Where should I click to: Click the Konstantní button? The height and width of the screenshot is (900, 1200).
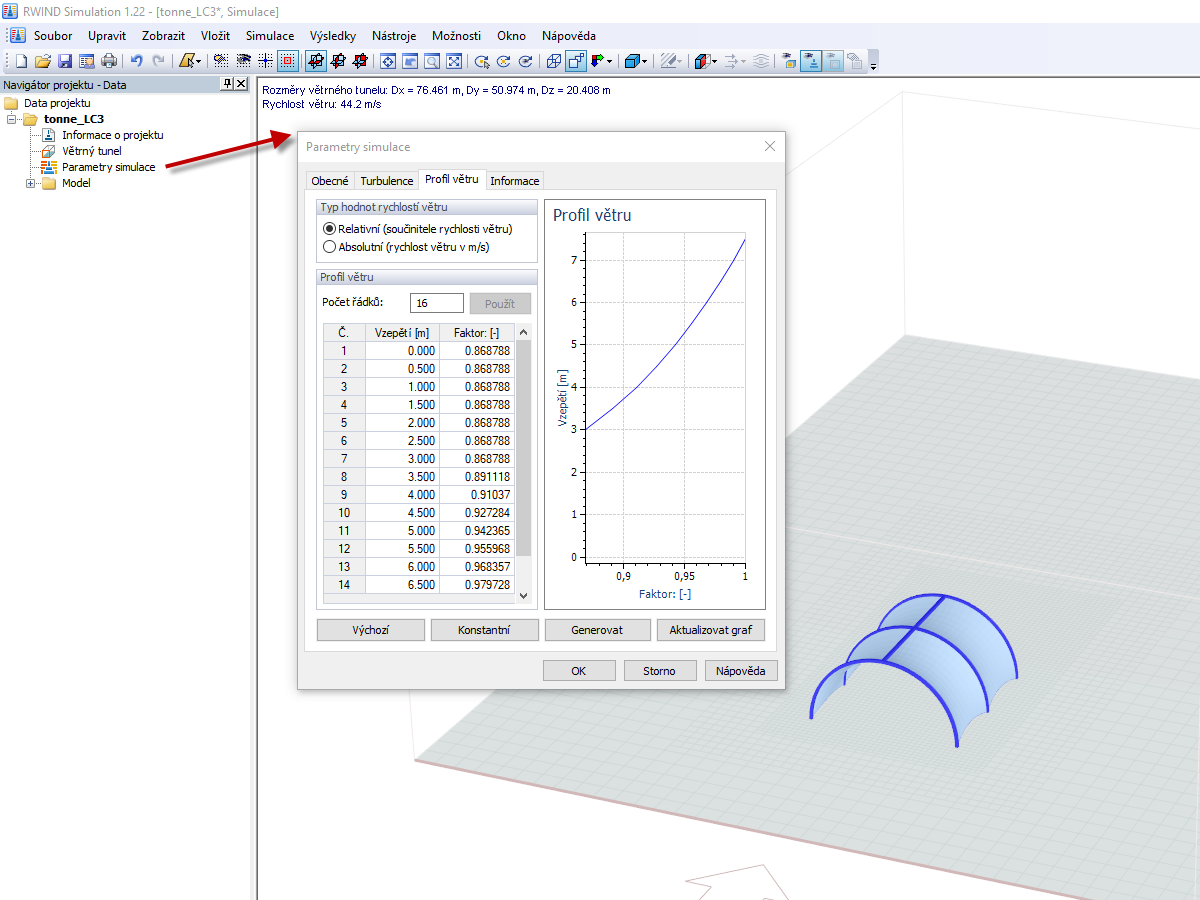click(484, 629)
